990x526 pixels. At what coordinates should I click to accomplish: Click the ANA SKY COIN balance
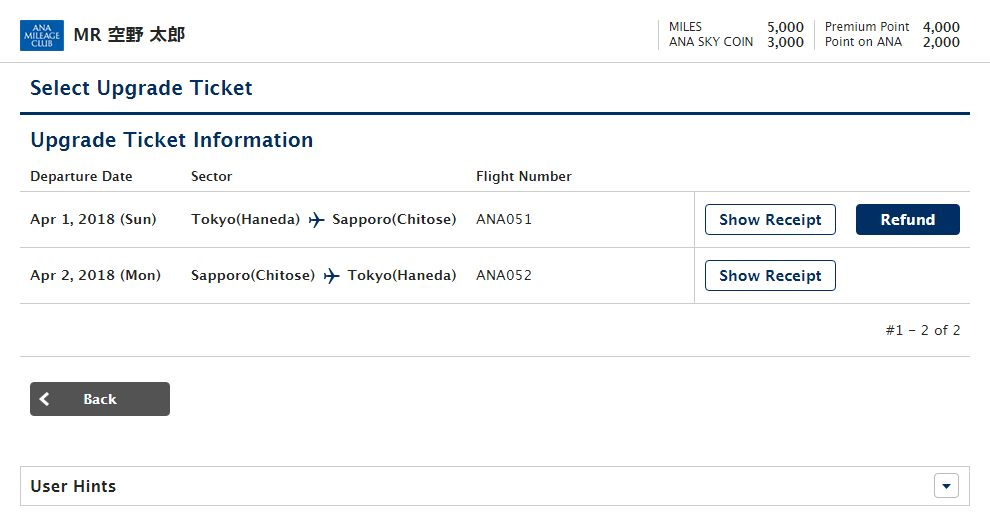[785, 42]
